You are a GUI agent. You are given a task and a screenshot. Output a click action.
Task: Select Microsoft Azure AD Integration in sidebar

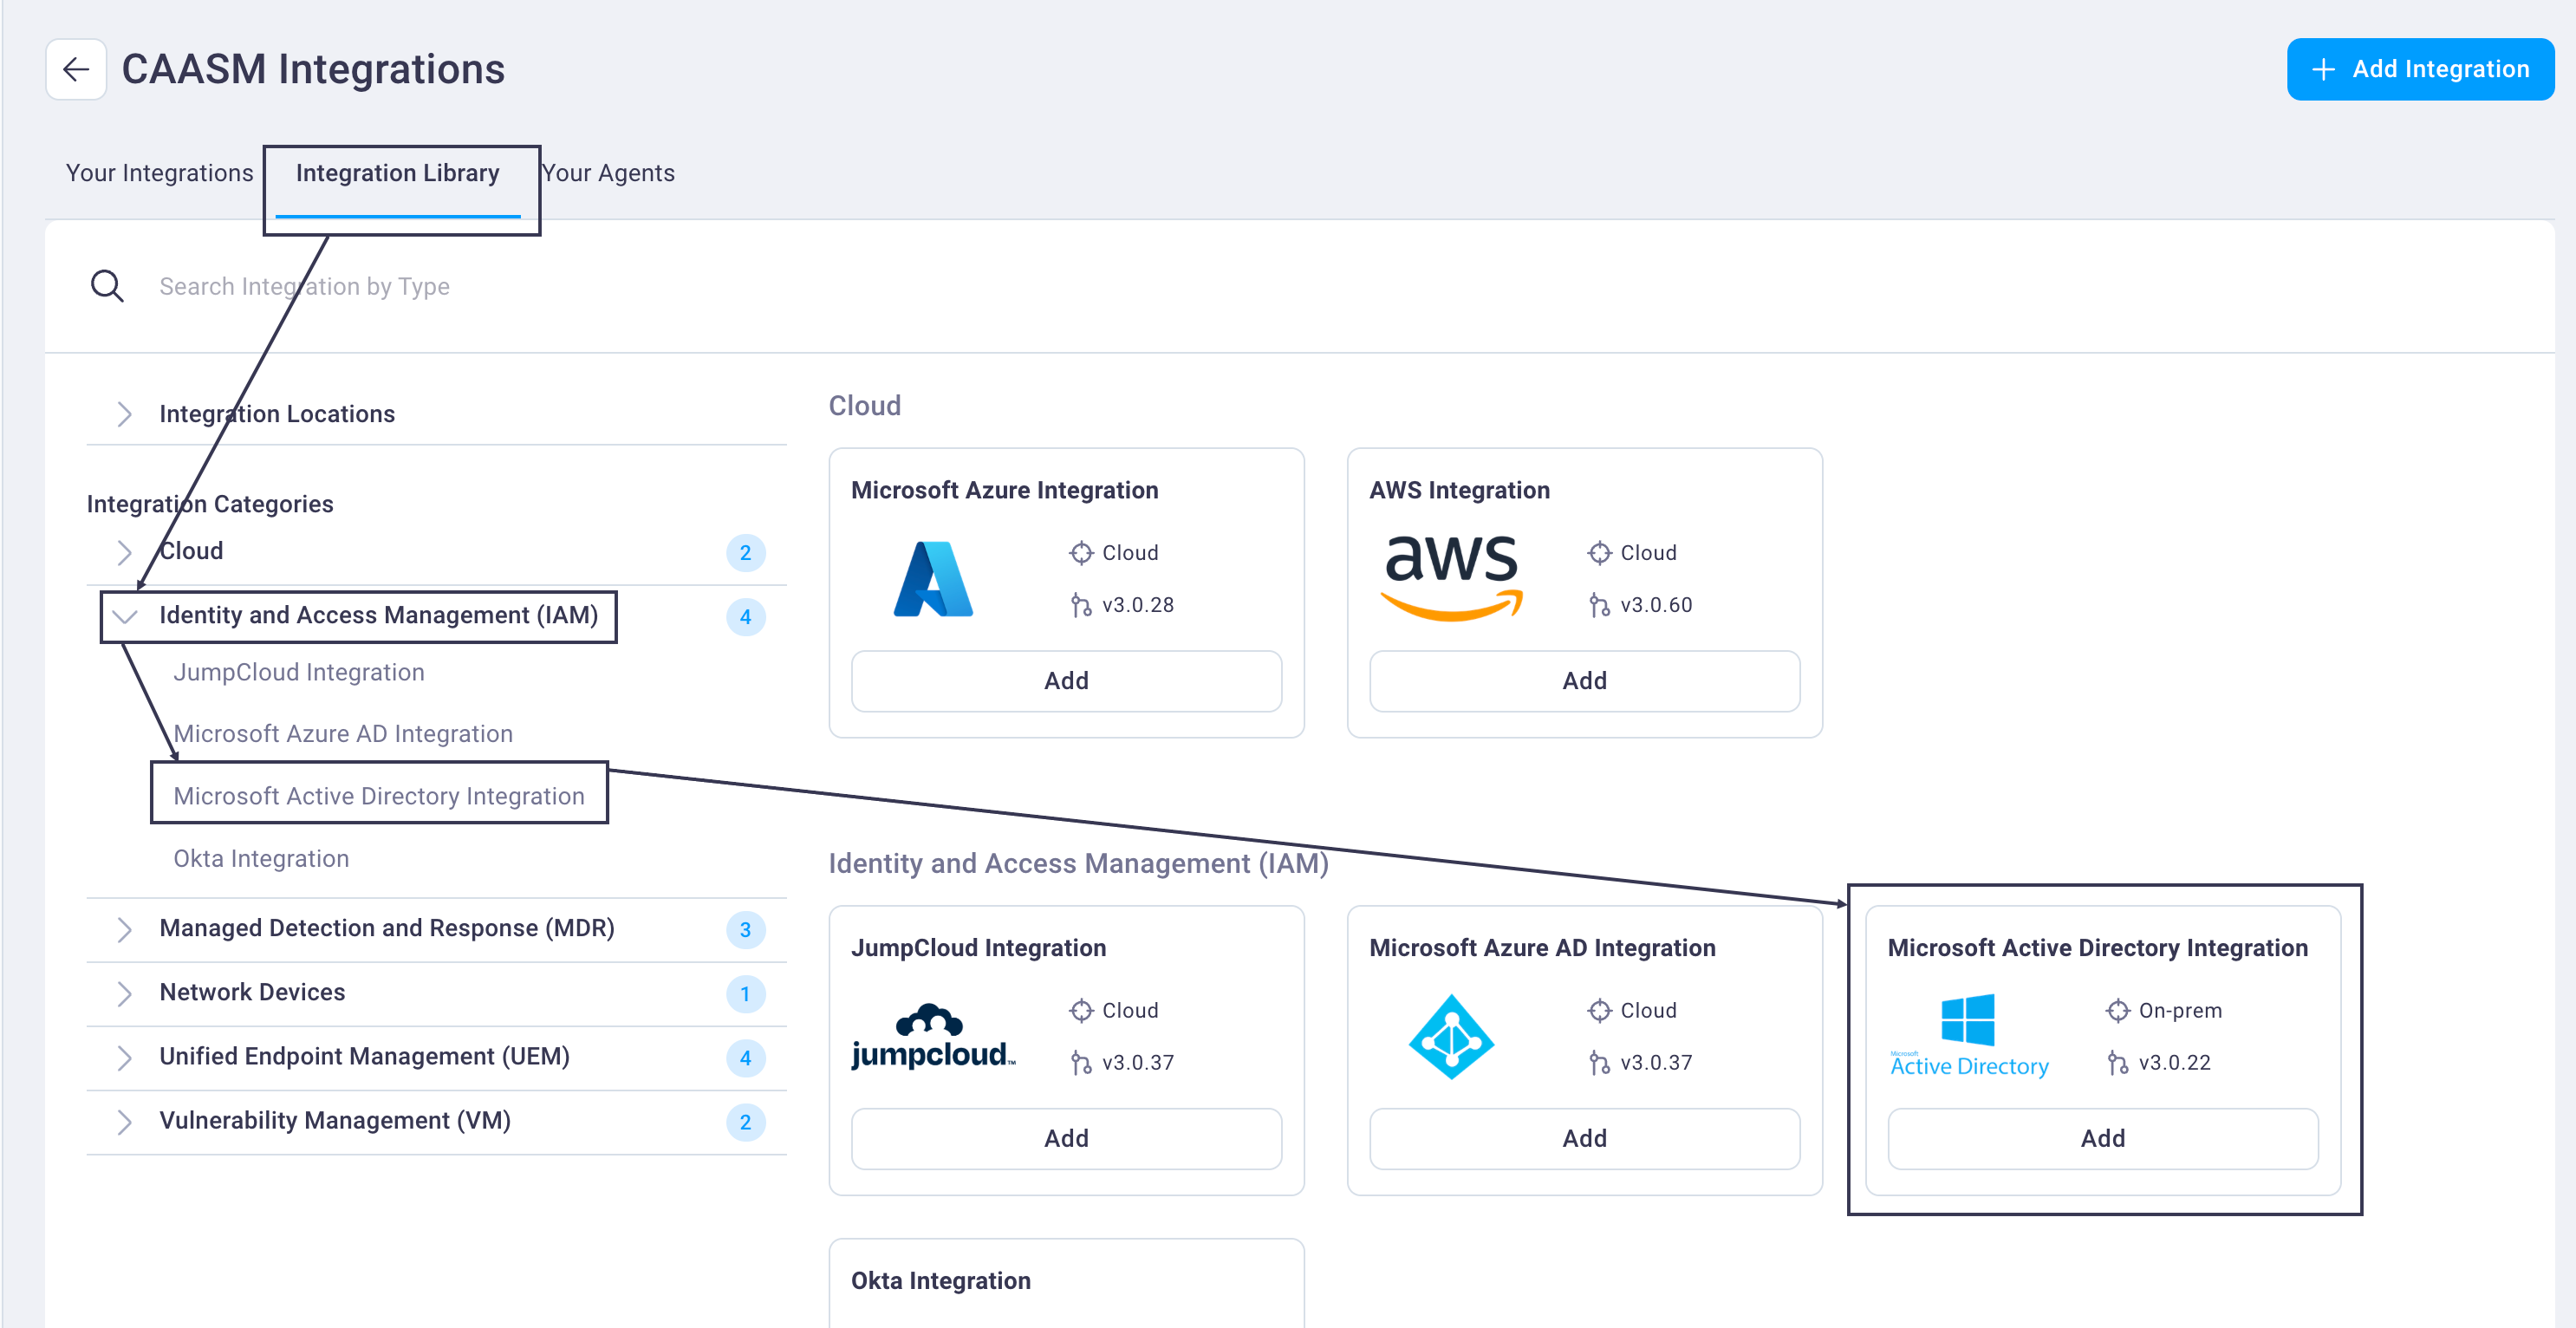click(x=343, y=734)
